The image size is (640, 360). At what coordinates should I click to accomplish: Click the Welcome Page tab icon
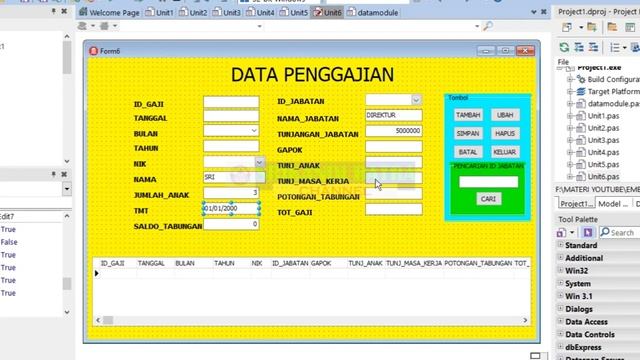point(83,12)
